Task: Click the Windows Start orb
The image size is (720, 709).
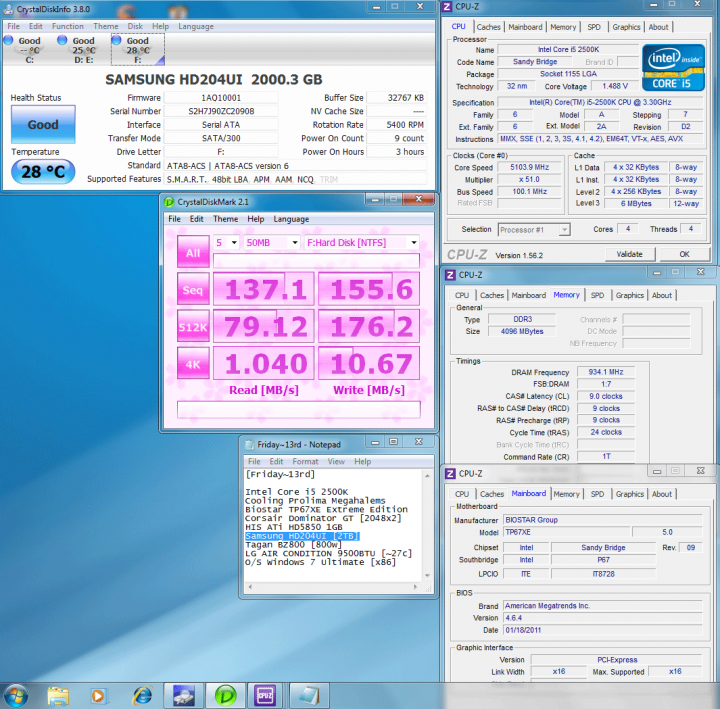Action: click(x=15, y=697)
